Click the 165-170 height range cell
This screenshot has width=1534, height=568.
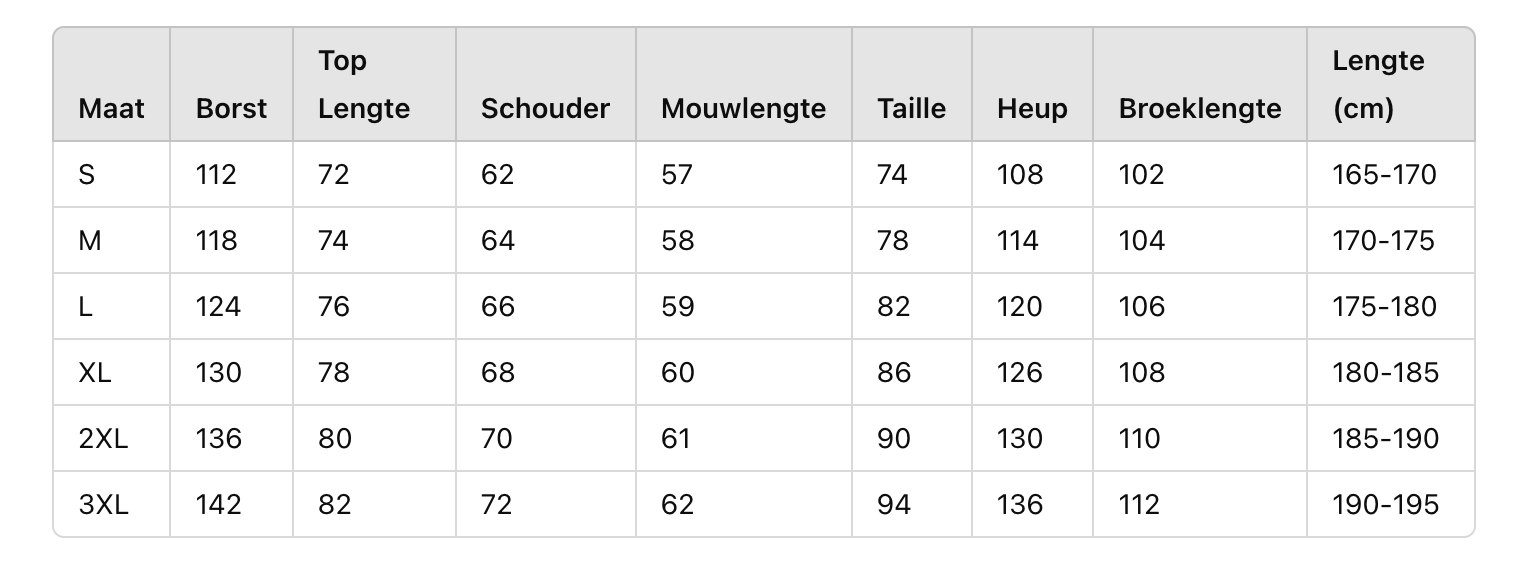pos(1384,174)
